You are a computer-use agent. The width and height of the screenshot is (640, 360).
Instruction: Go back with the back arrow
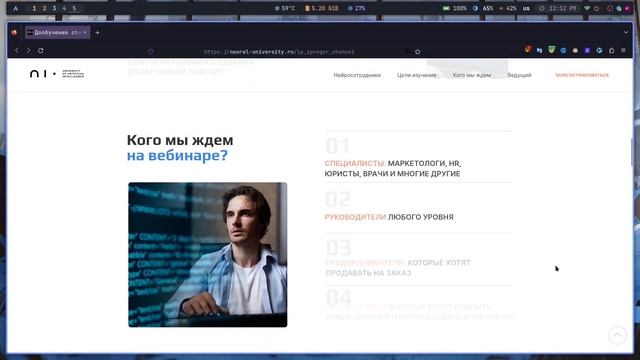point(17,51)
